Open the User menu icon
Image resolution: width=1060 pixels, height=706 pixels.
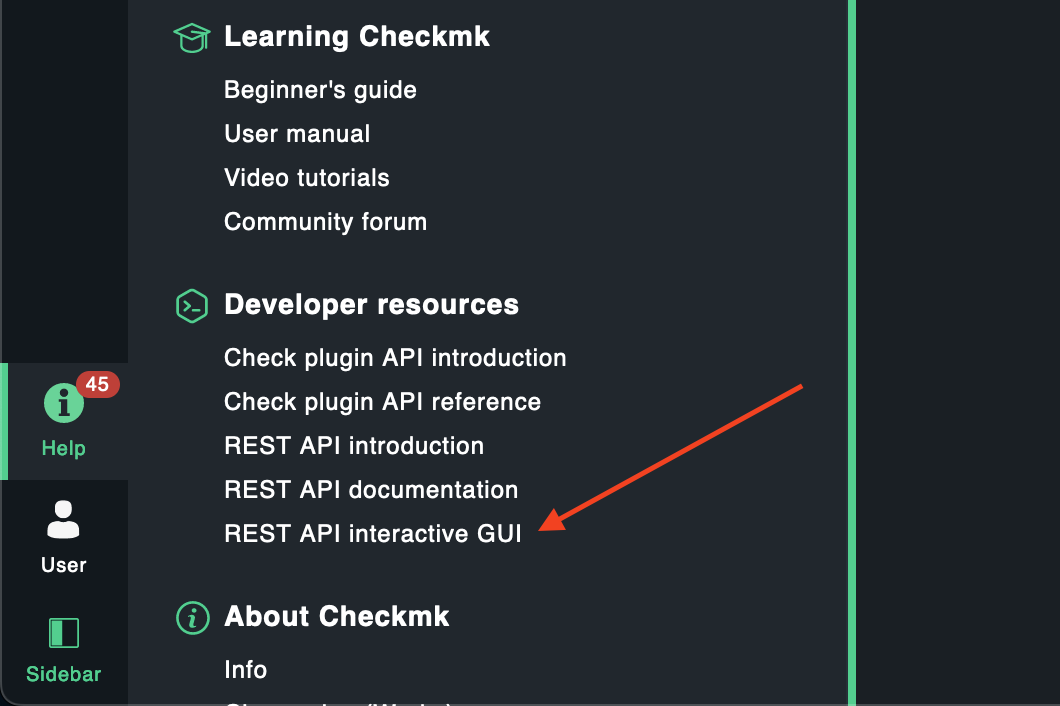[x=63, y=520]
